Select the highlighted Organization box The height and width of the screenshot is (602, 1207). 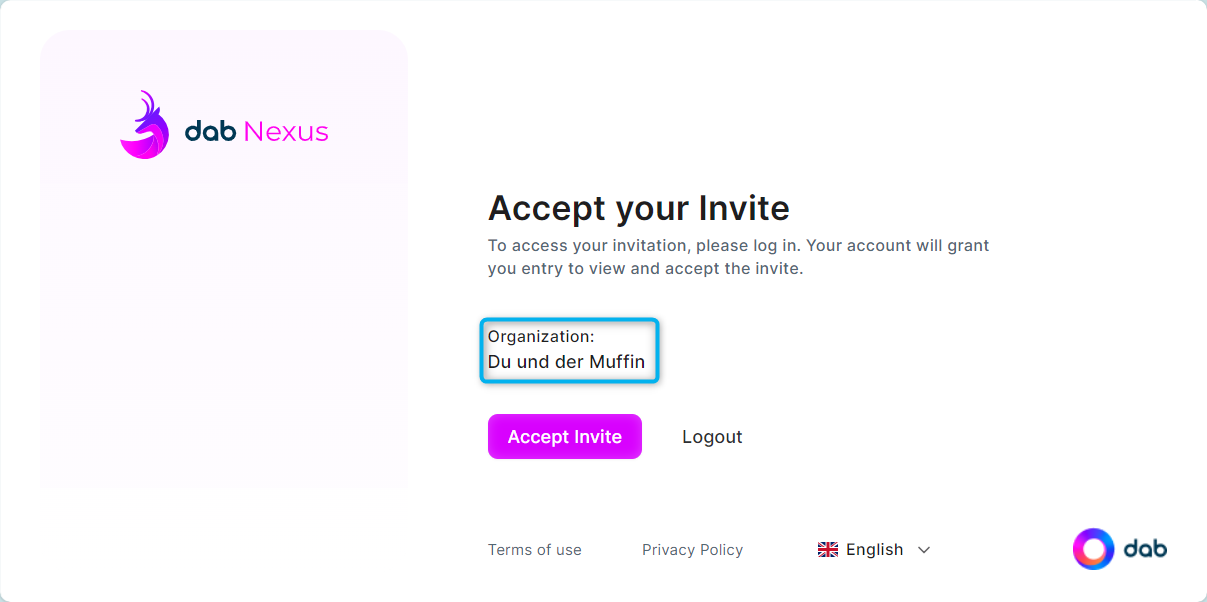pos(569,350)
